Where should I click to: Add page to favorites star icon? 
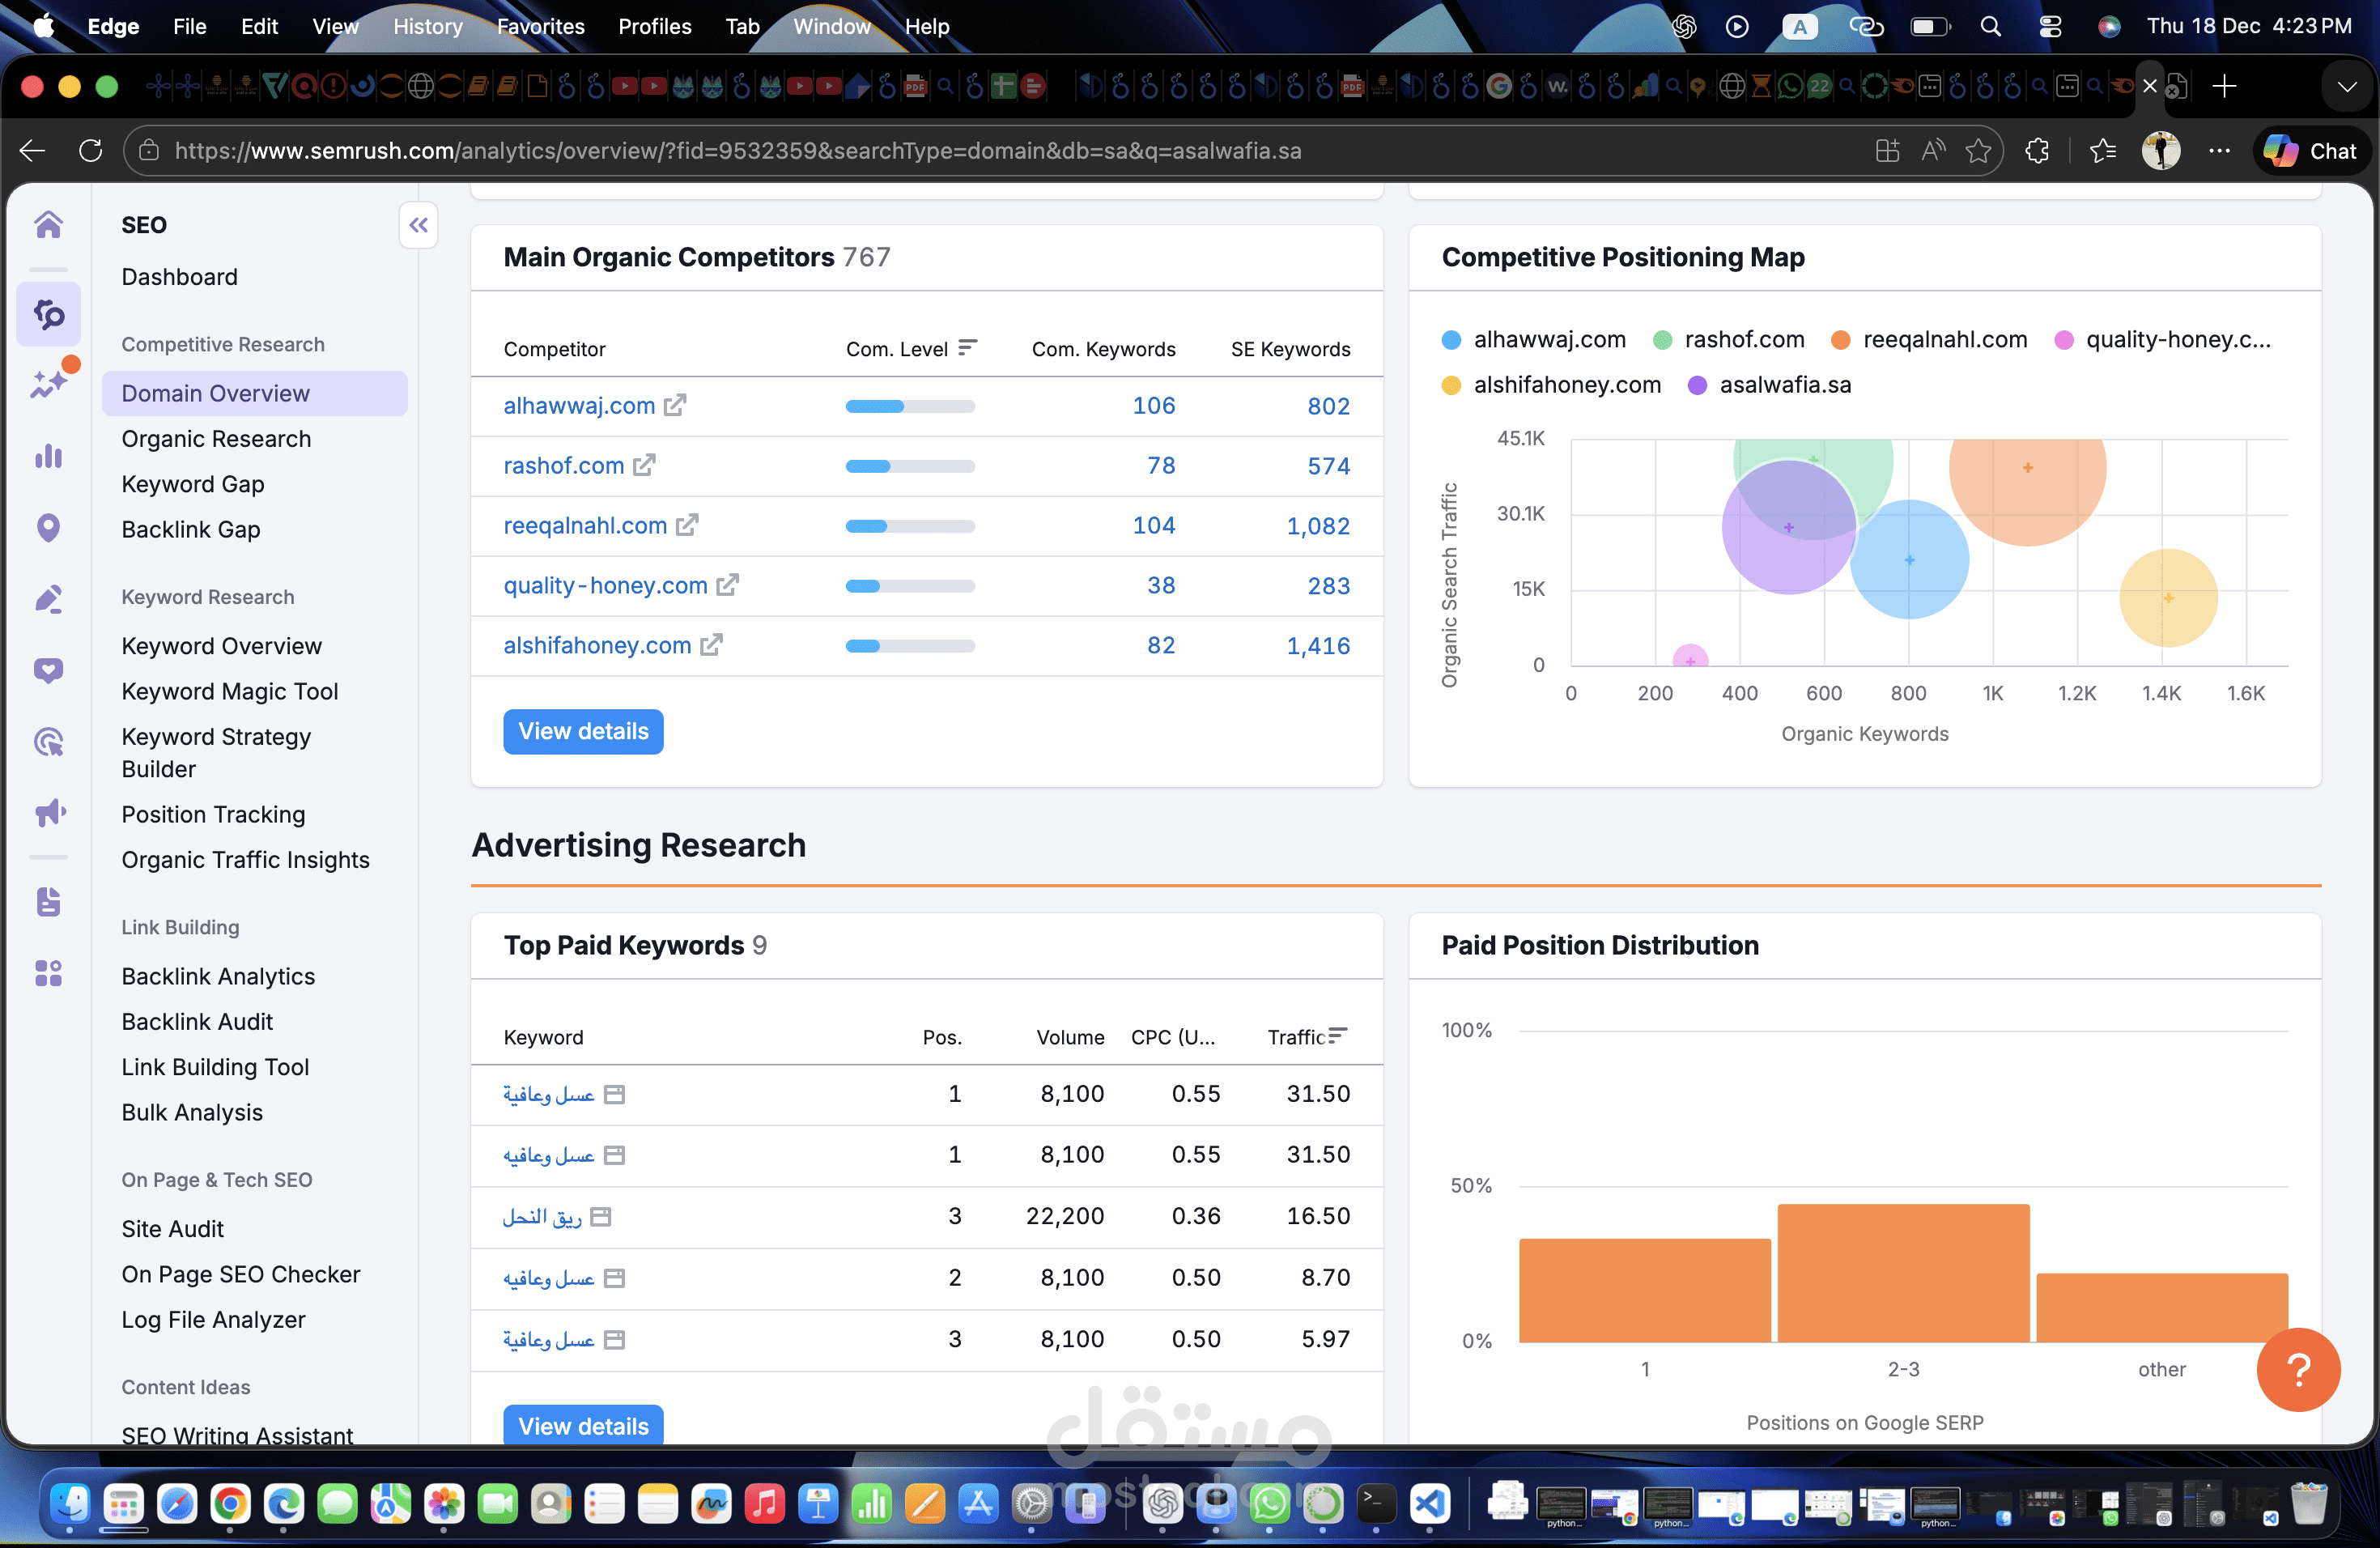click(1978, 151)
